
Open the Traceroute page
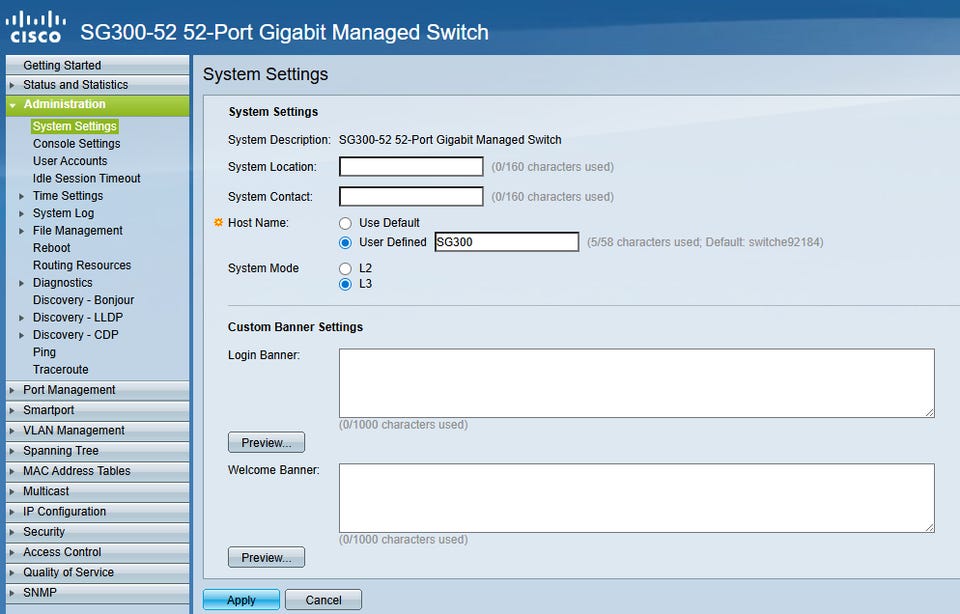click(x=61, y=370)
